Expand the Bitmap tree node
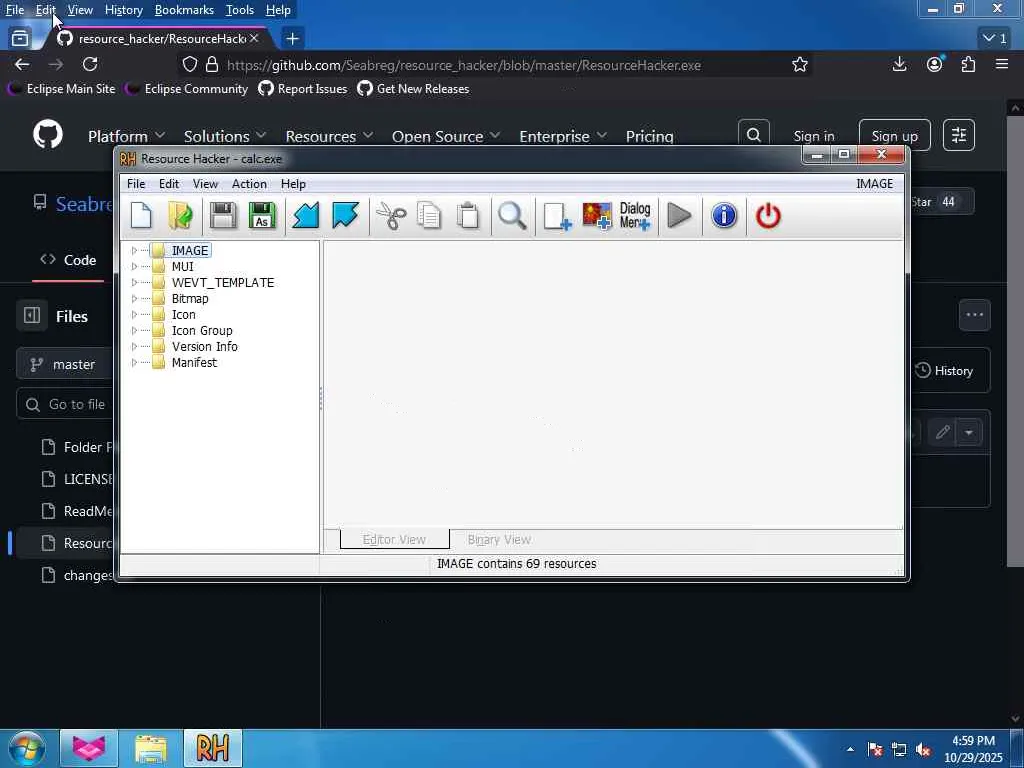 tap(134, 298)
